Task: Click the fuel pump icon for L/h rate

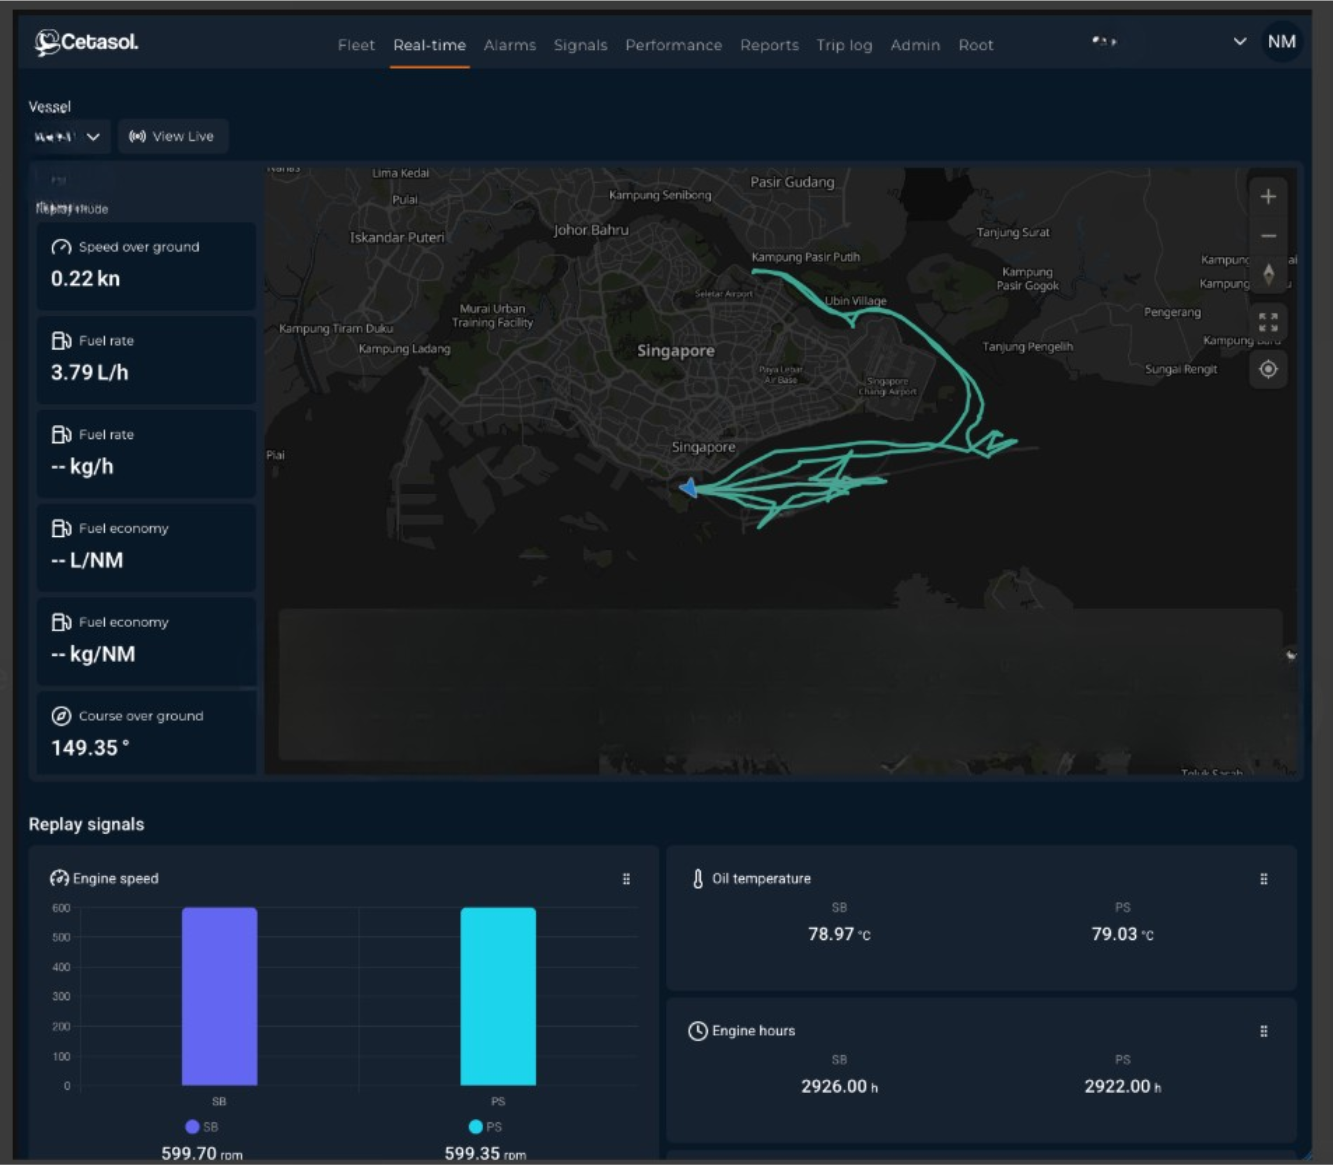Action: click(x=61, y=341)
